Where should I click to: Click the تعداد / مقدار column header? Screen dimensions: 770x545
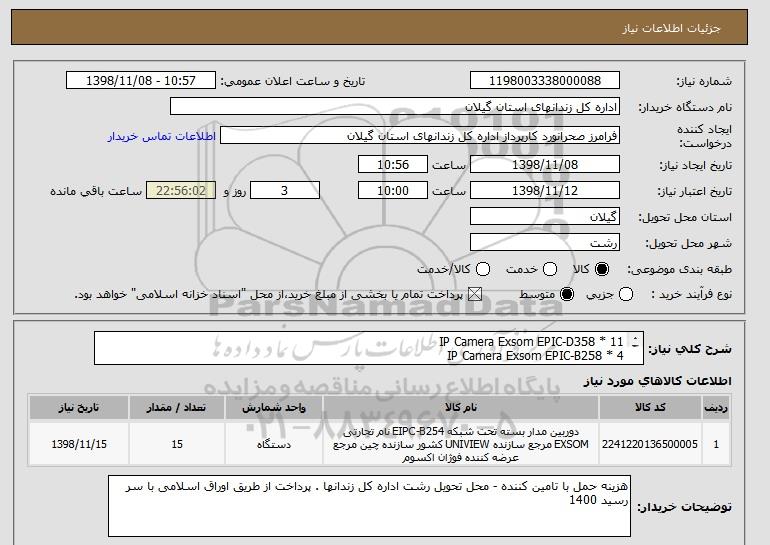177,408
